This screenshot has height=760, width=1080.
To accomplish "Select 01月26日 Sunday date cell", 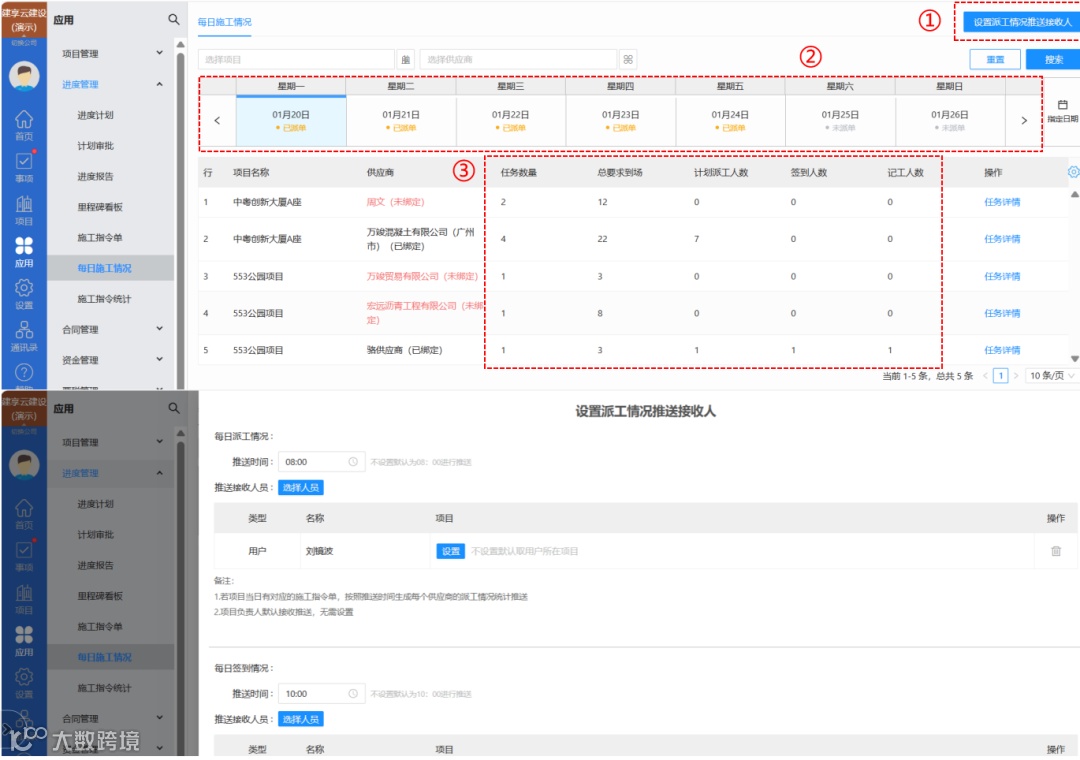I will tap(950, 121).
